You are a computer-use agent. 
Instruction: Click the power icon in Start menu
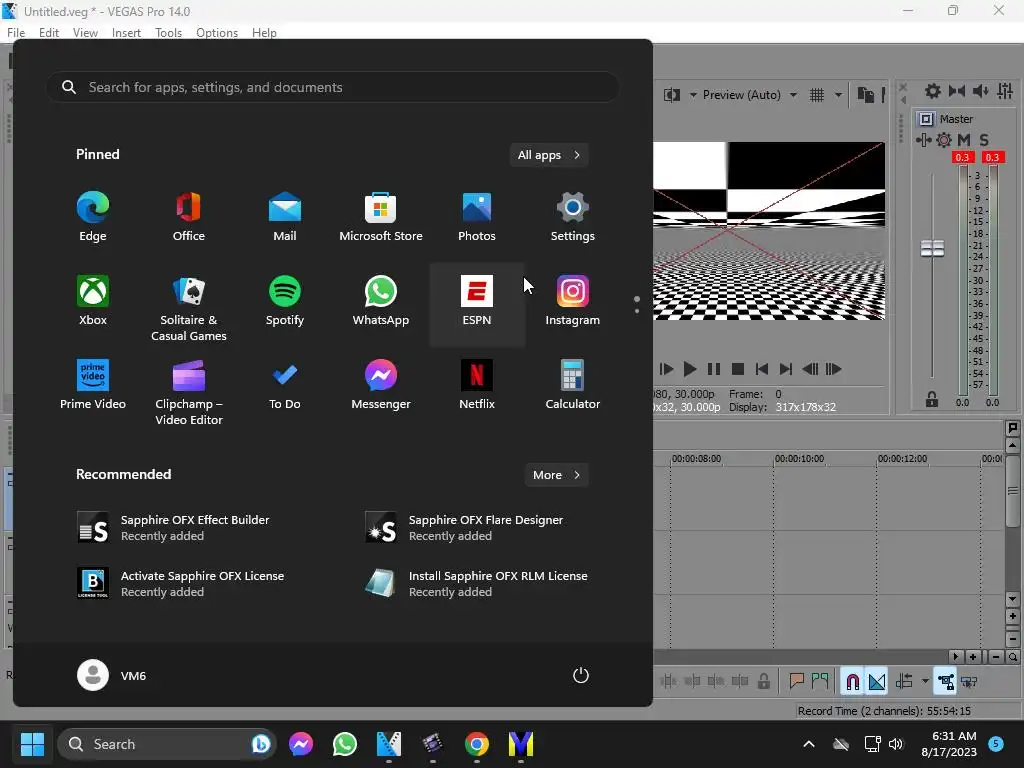(x=581, y=675)
